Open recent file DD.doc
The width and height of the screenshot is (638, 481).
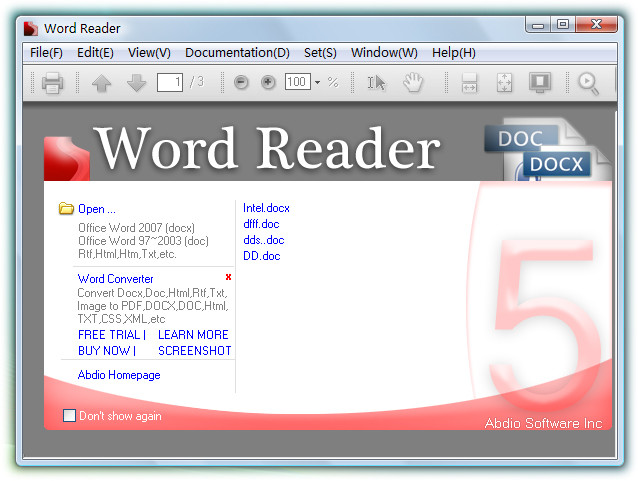click(x=262, y=256)
